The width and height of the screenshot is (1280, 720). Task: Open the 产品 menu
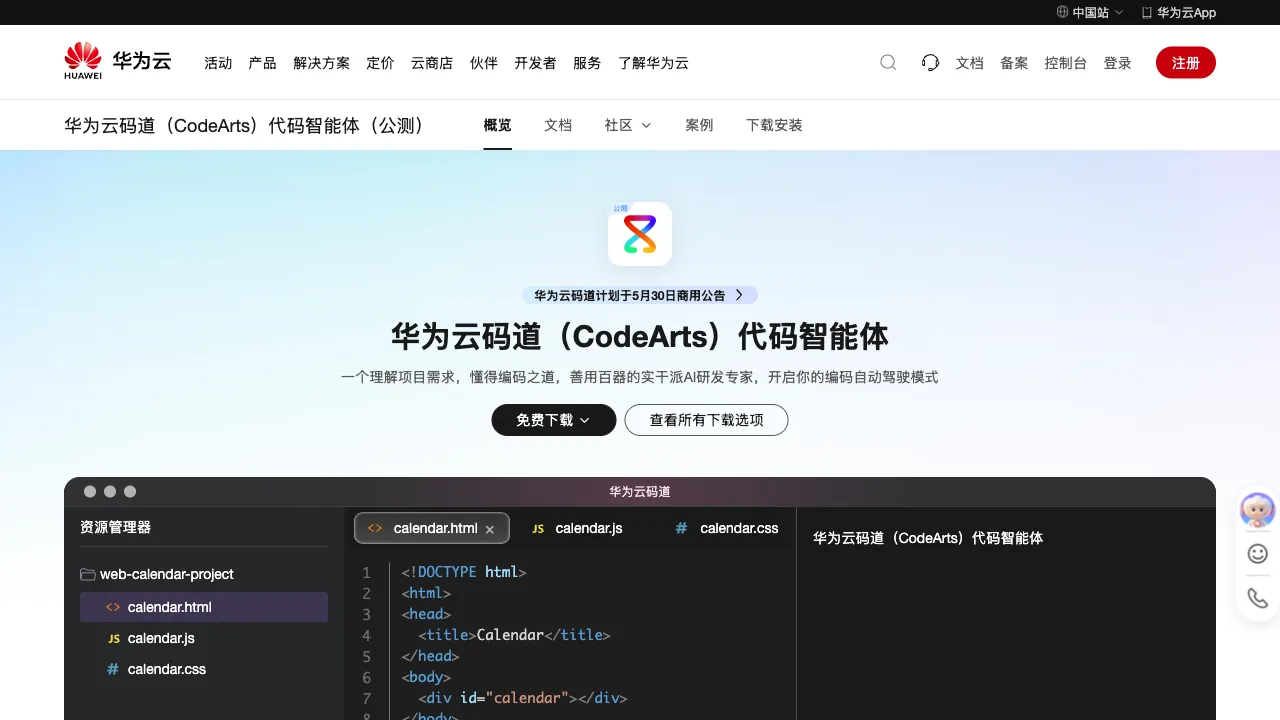(262, 62)
